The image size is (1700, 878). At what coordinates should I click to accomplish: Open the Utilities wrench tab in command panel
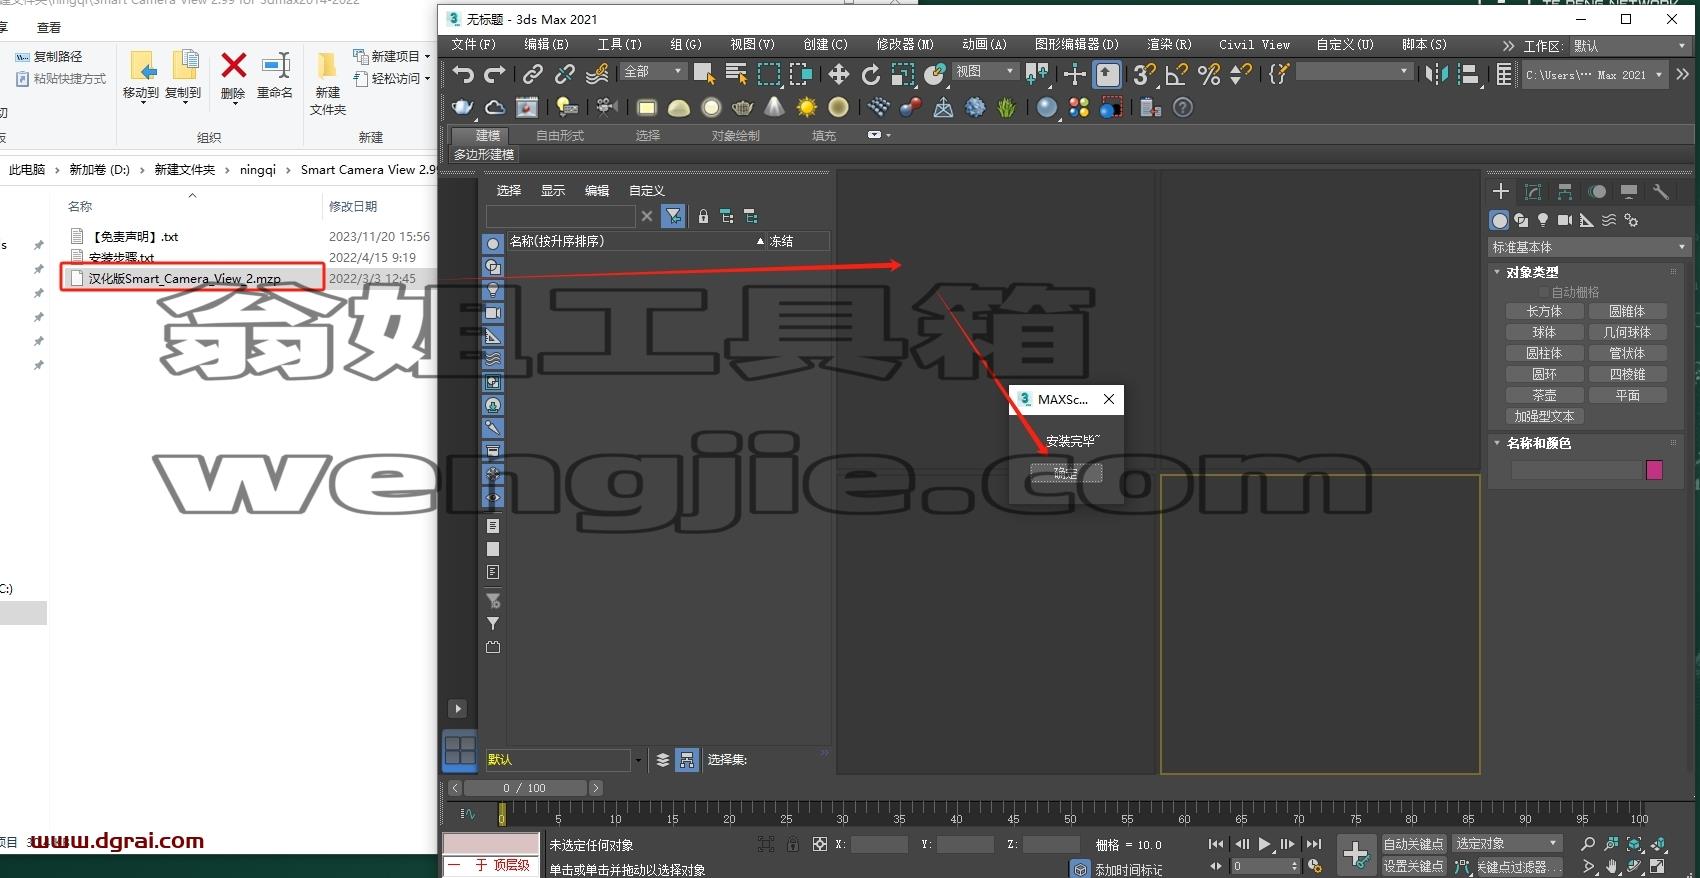tap(1661, 191)
